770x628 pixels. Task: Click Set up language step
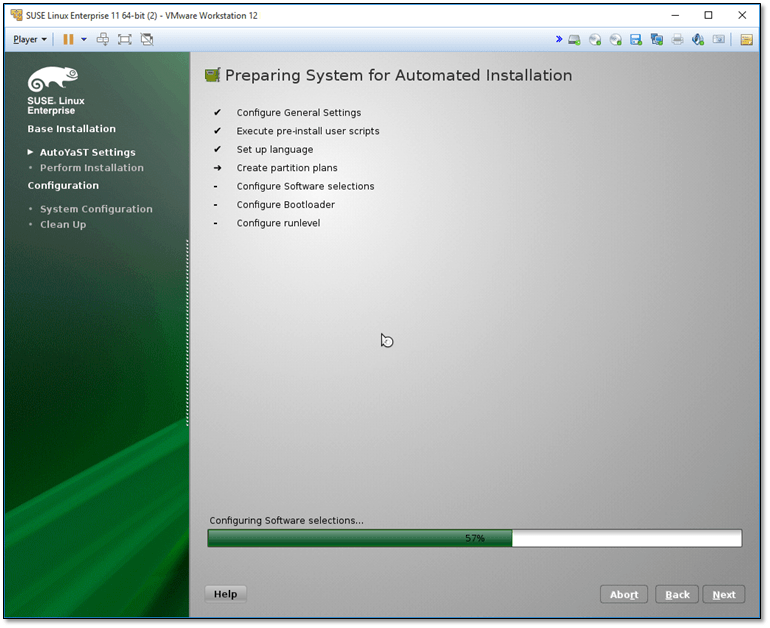(275, 149)
